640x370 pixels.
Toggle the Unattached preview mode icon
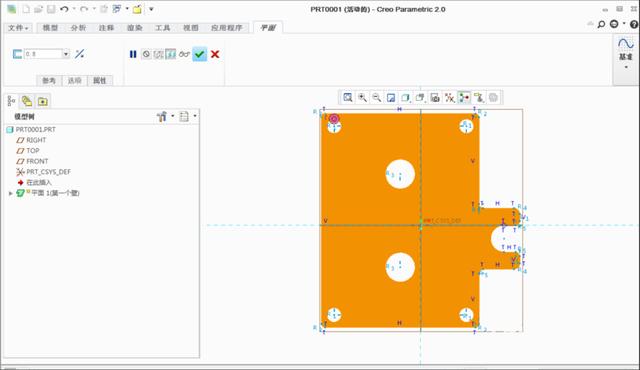pos(158,54)
